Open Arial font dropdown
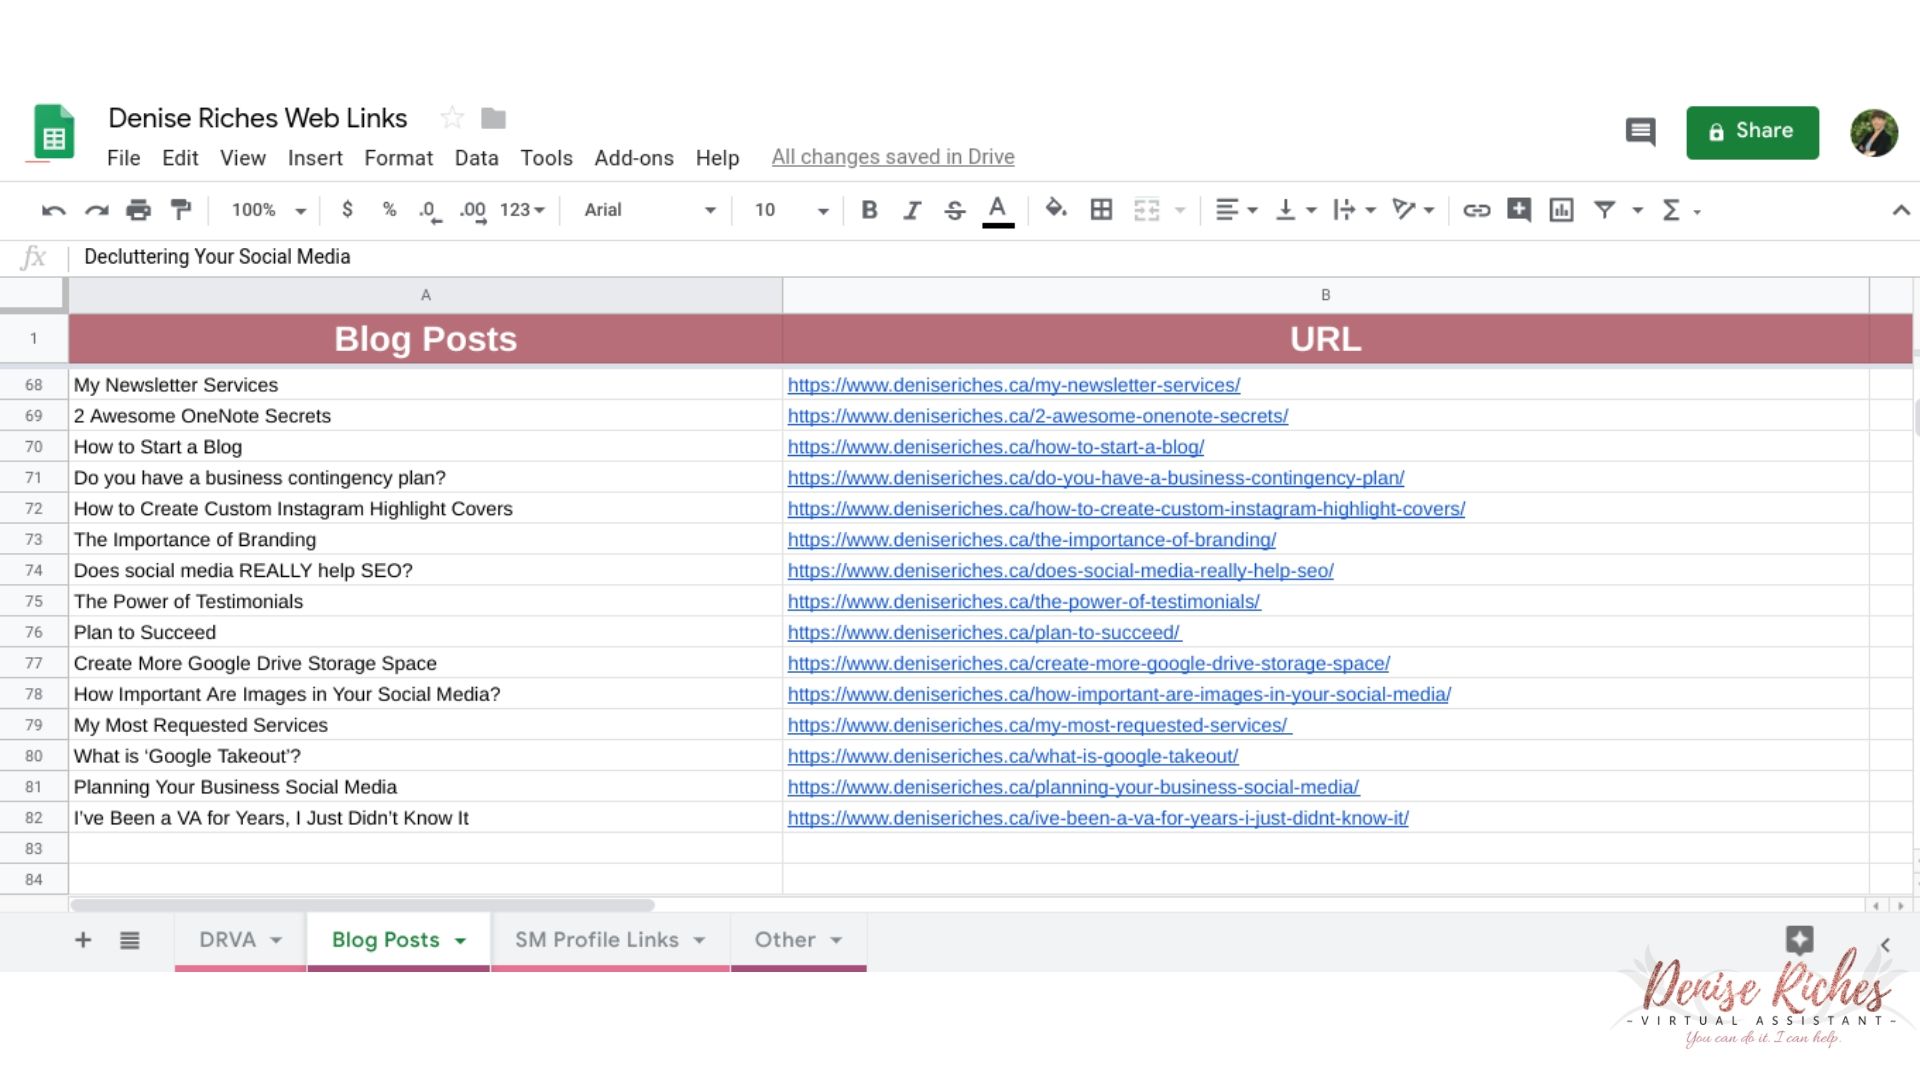1920x1080 pixels. tap(650, 210)
